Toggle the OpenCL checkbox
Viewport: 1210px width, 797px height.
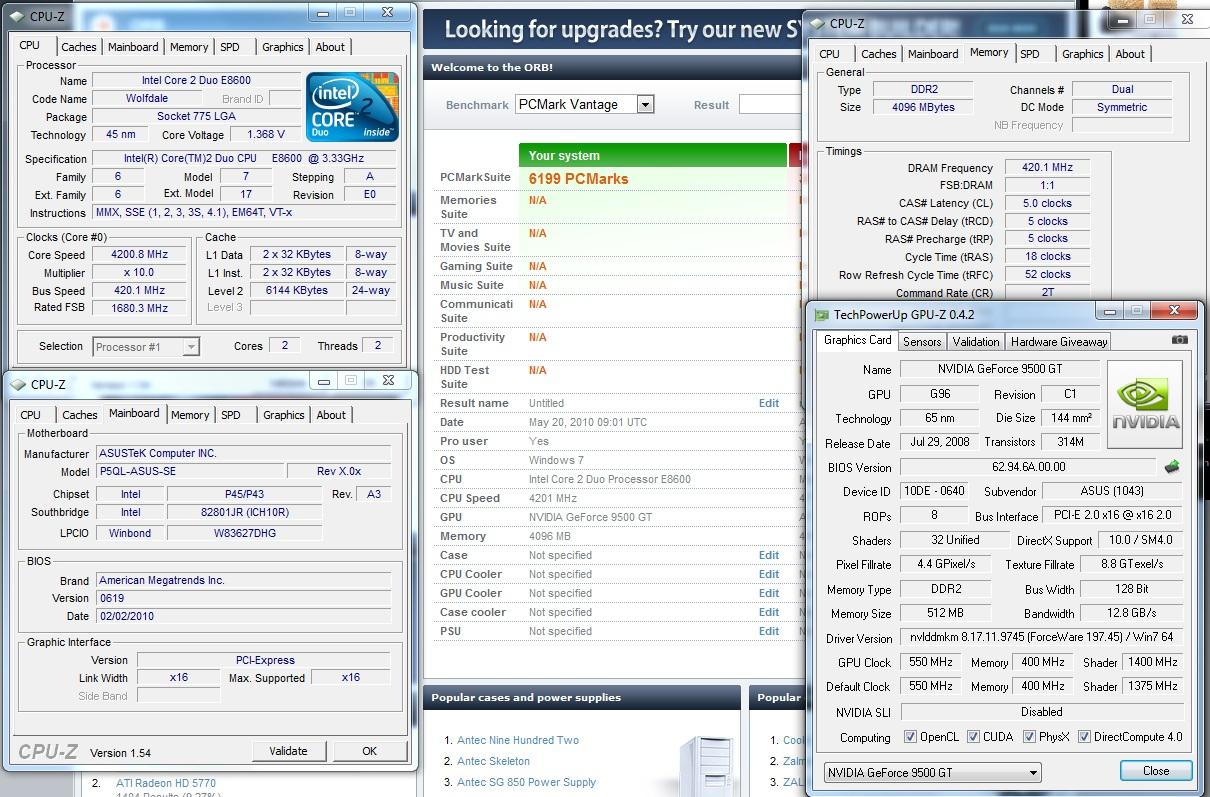tap(910, 737)
